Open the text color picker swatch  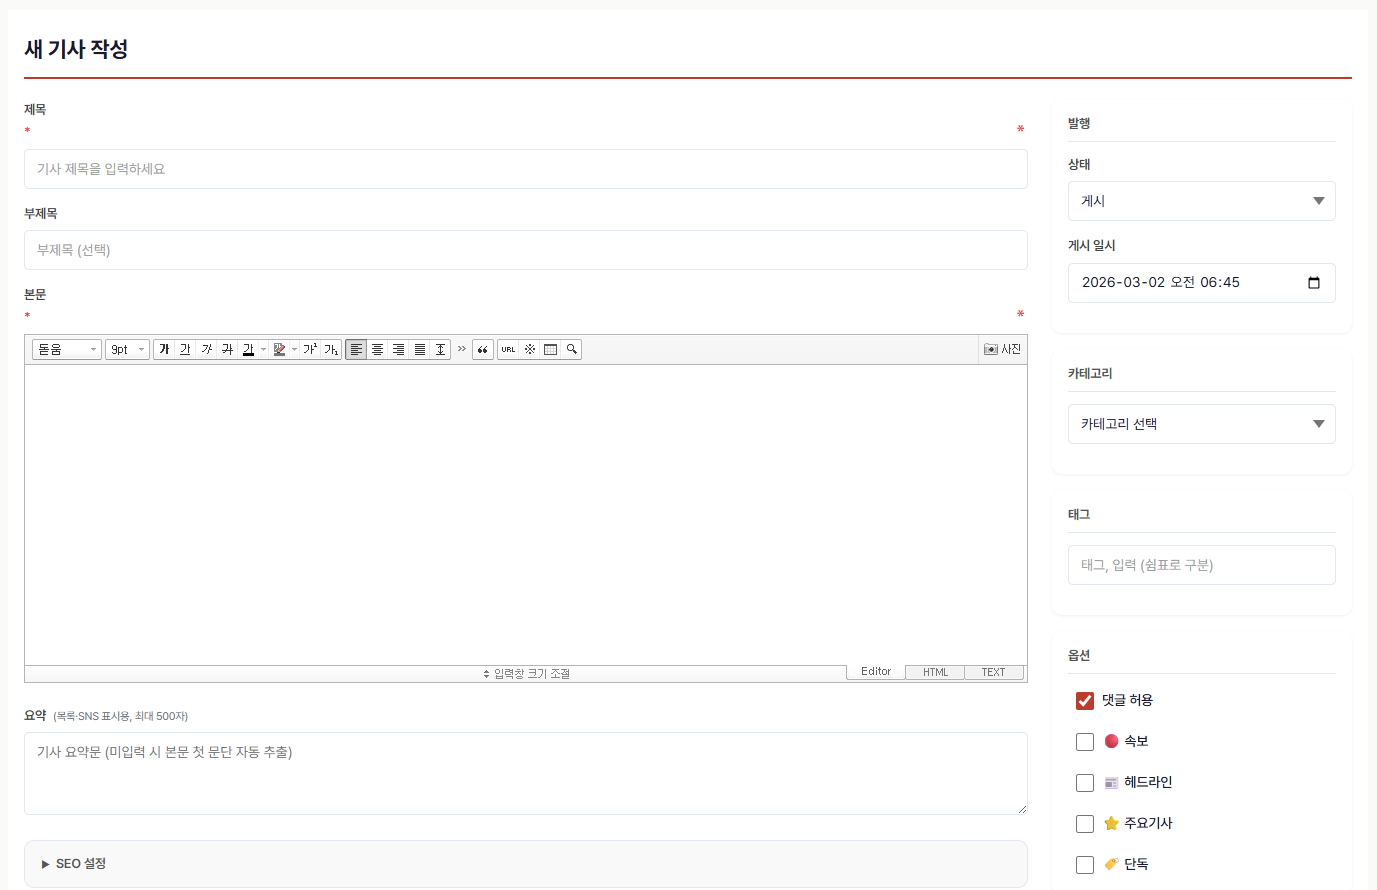click(x=248, y=349)
